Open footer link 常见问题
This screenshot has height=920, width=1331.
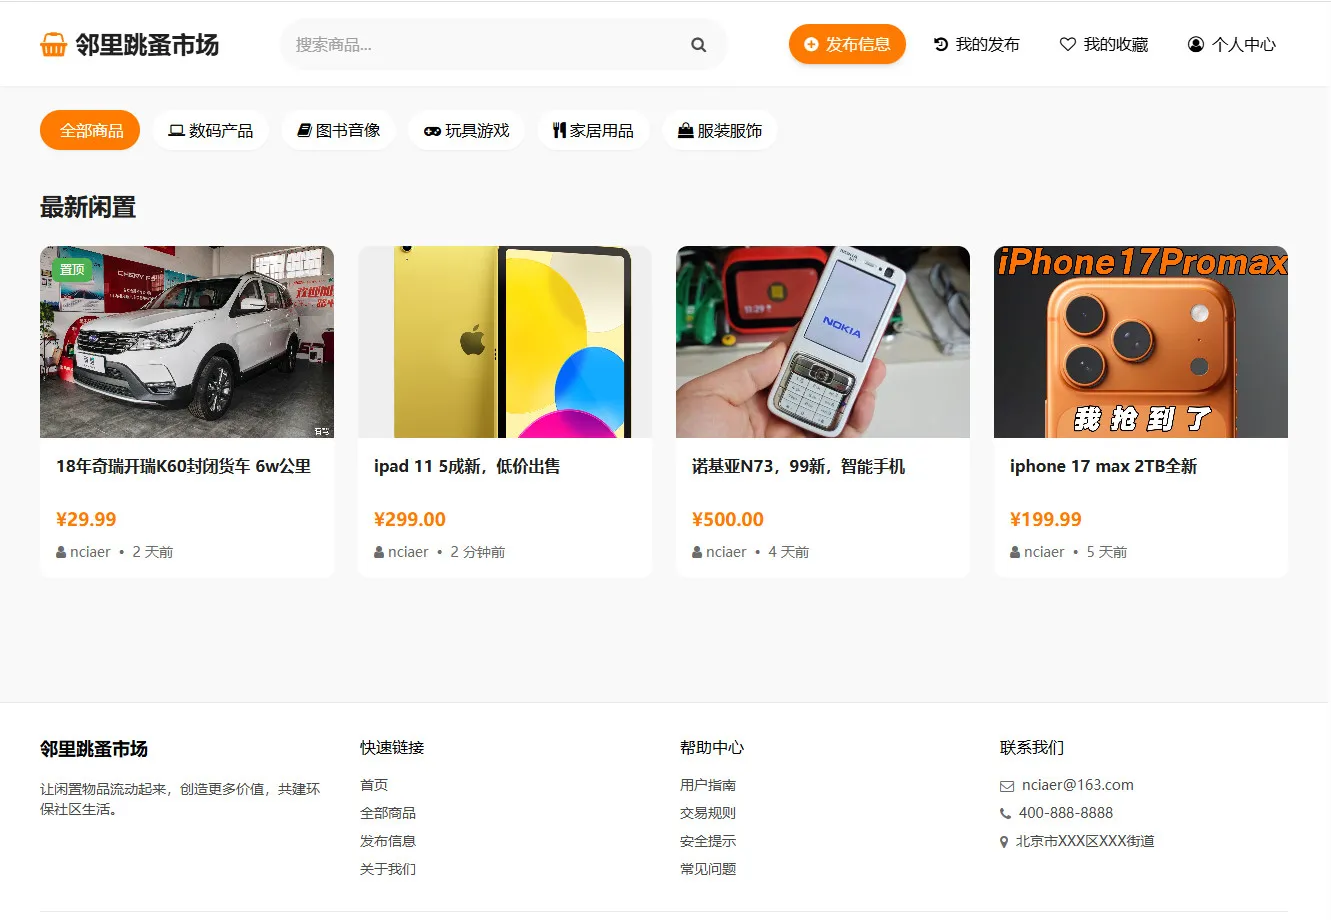tap(708, 870)
